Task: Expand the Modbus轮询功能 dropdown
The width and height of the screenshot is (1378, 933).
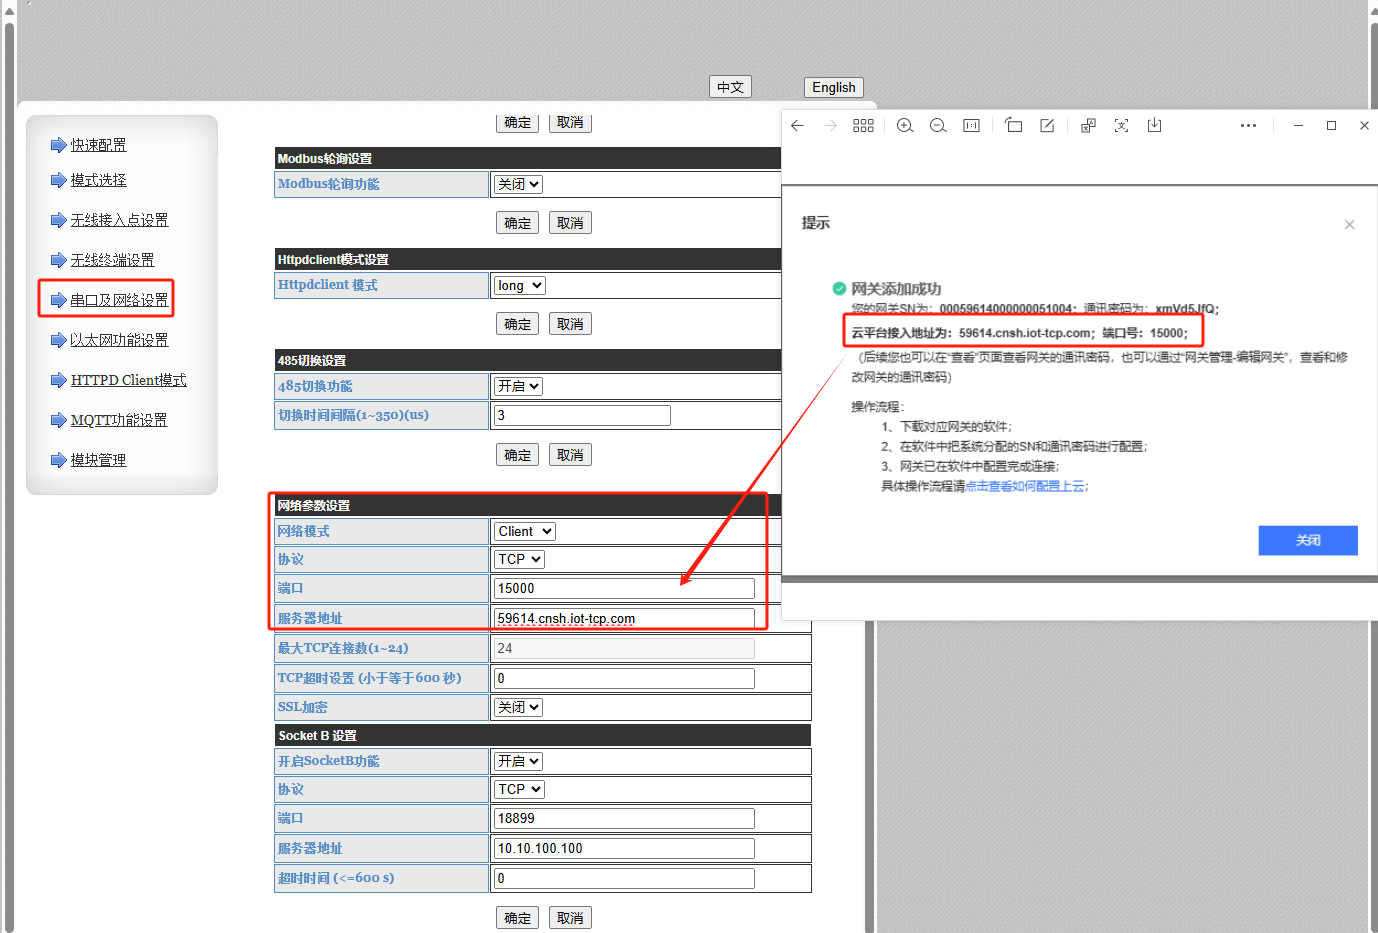Action: point(518,184)
